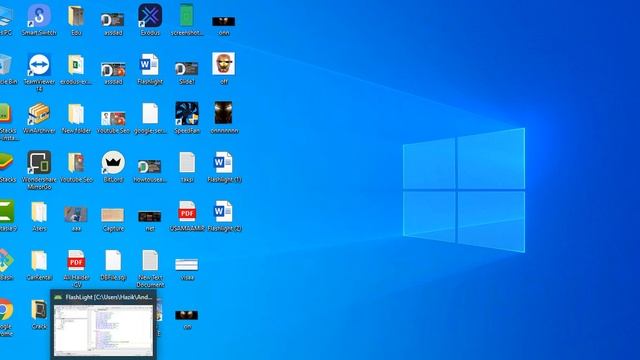Viewport: 640px width, 360px height.
Task: Select the DBFile.sql file
Action: (x=113, y=260)
